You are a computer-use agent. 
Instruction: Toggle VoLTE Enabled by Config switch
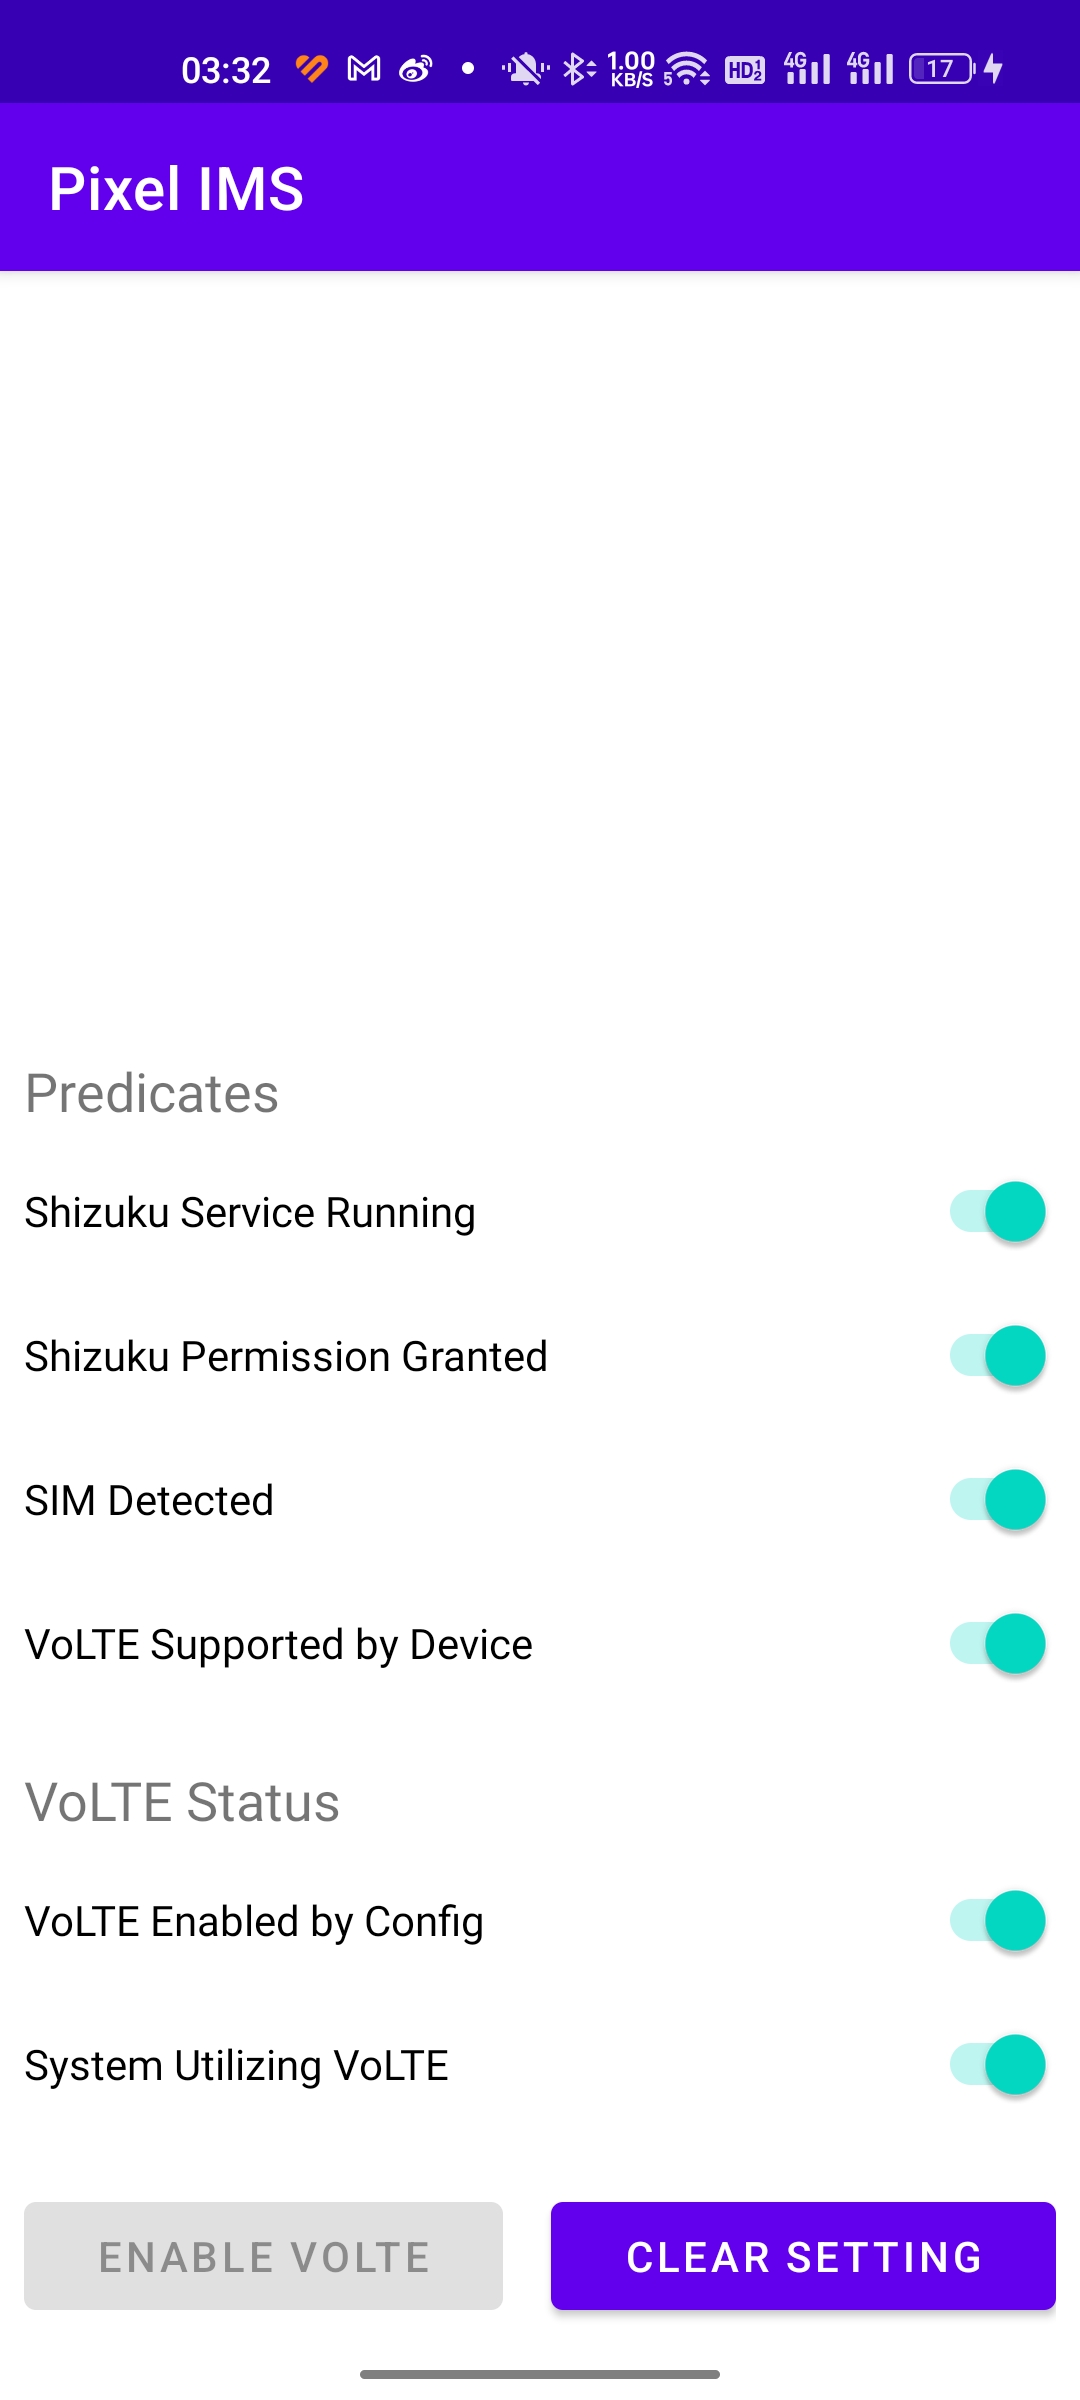(998, 1921)
